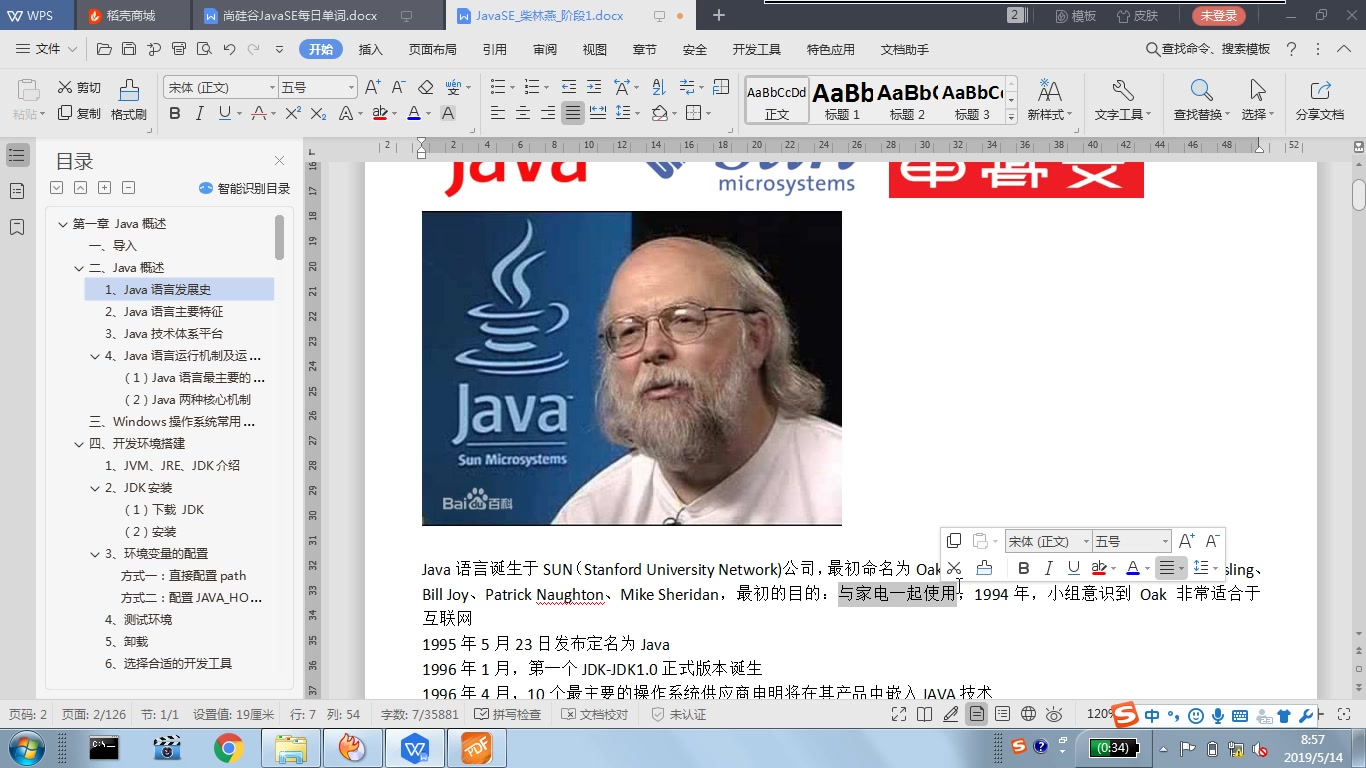Click the Open folder icon in quick access toolbar
This screenshot has width=1366, height=768.
104,49
